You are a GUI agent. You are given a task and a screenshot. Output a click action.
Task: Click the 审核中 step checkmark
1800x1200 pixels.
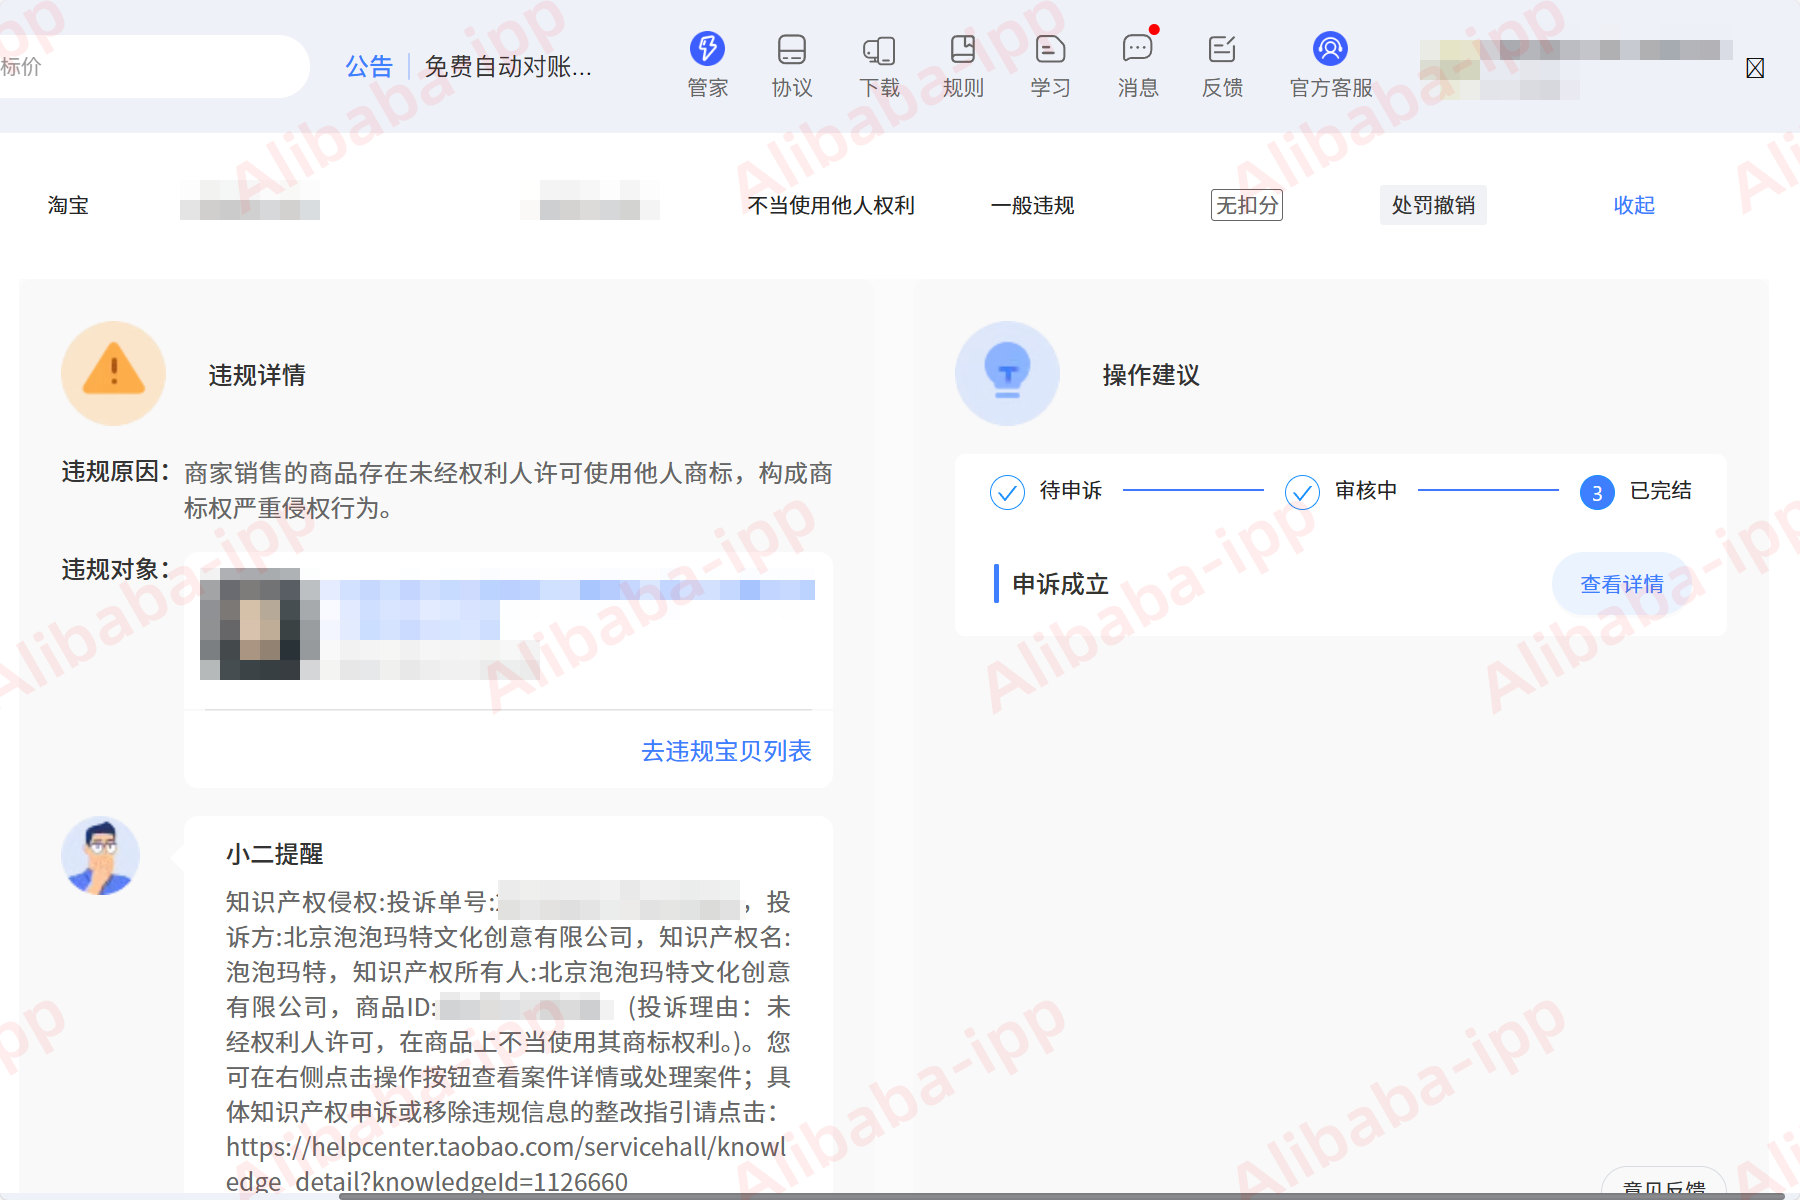point(1302,492)
